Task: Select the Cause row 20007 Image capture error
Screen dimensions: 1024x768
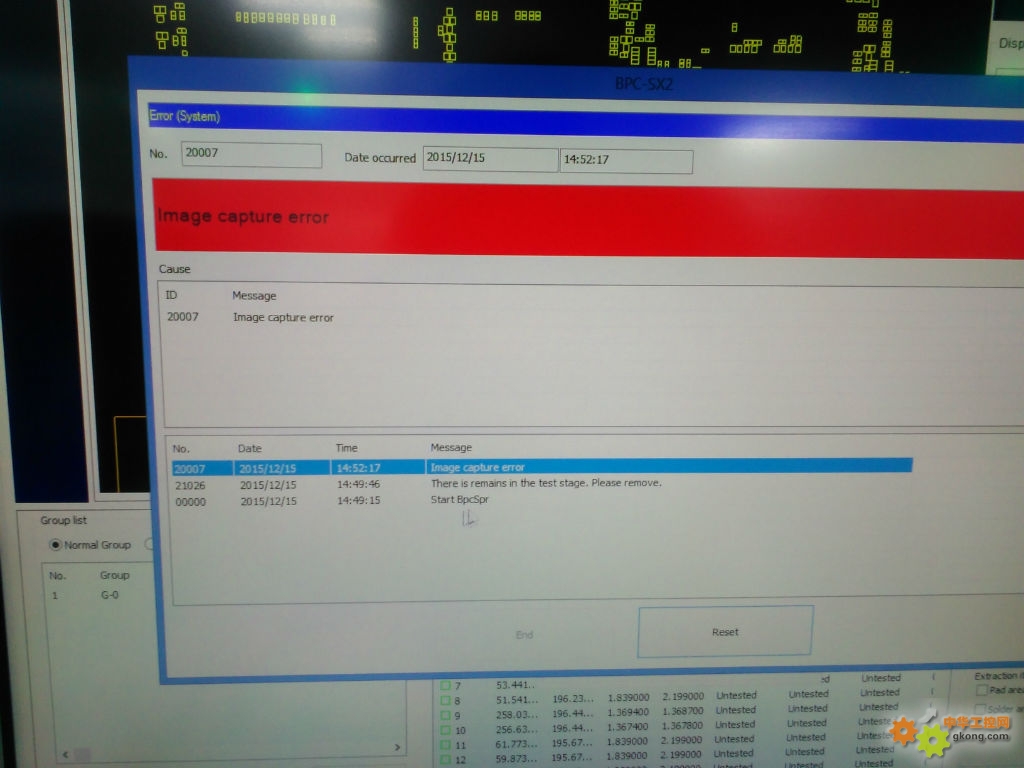Action: [250, 317]
